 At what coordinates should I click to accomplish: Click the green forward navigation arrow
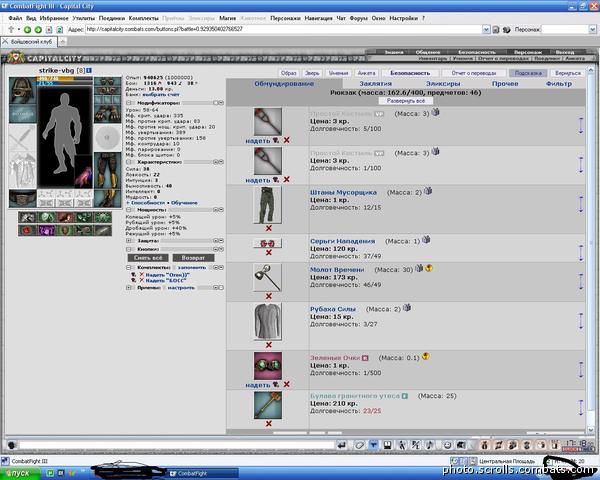[x=38, y=29]
